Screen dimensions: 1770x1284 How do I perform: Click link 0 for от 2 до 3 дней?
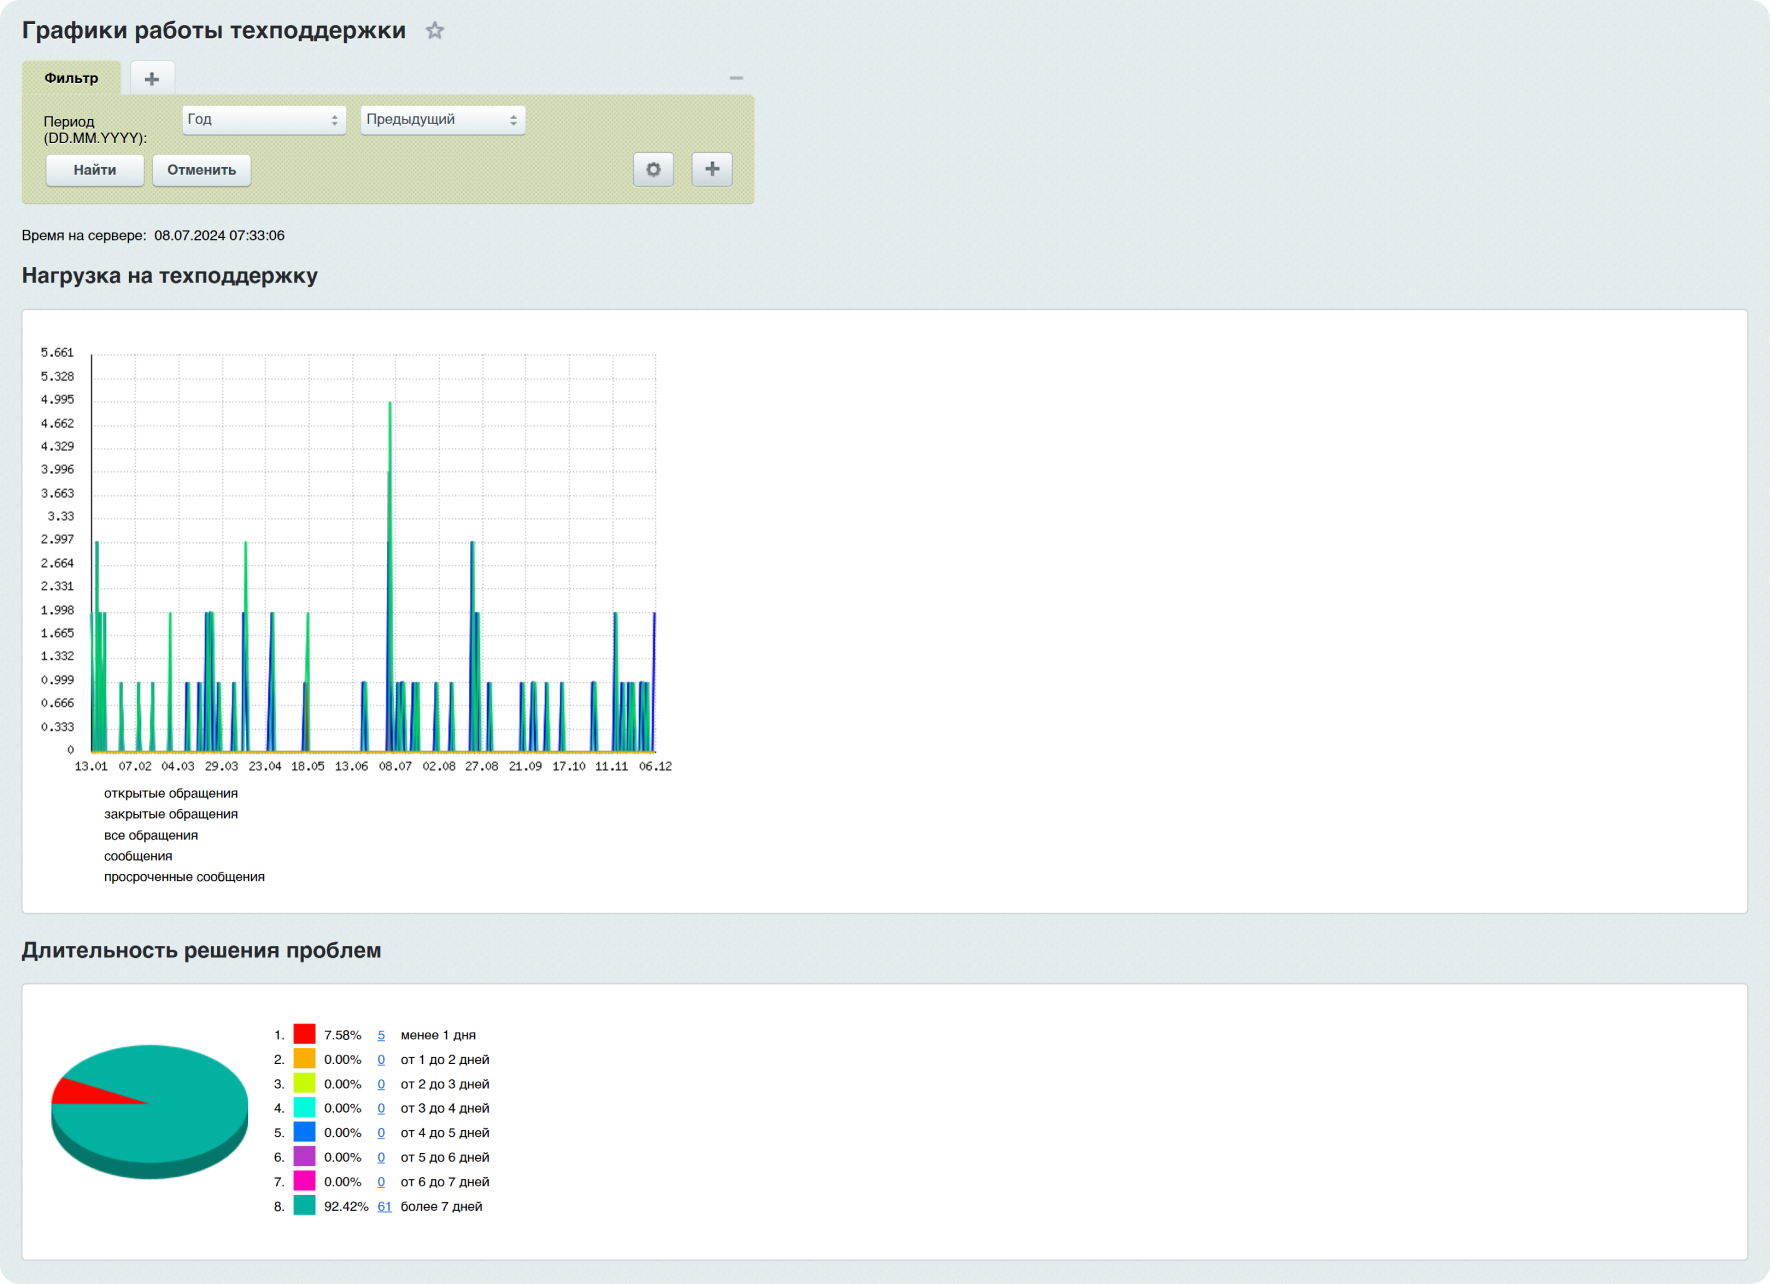381,1084
